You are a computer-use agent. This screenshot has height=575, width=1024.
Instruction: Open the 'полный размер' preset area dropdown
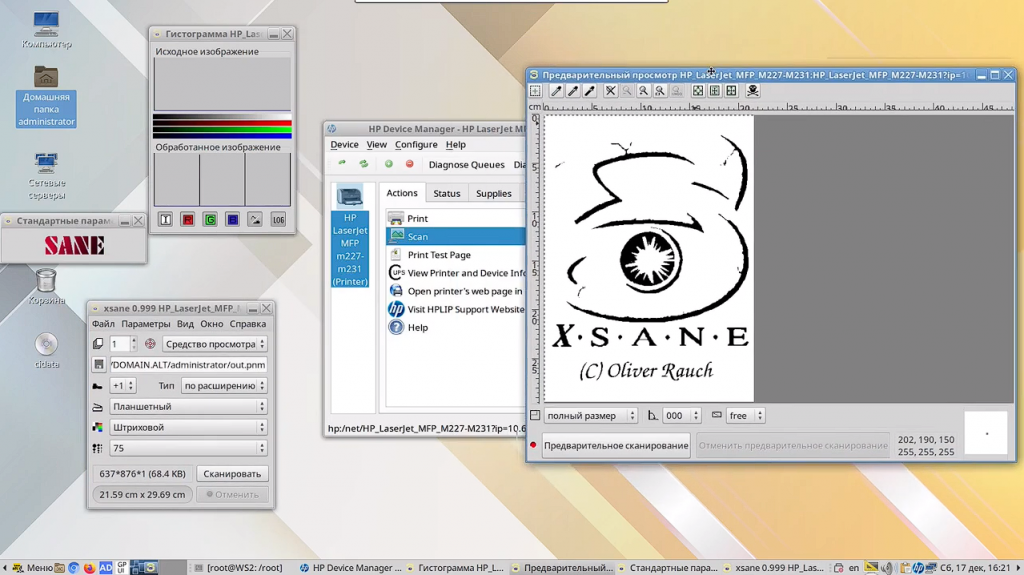pos(590,416)
